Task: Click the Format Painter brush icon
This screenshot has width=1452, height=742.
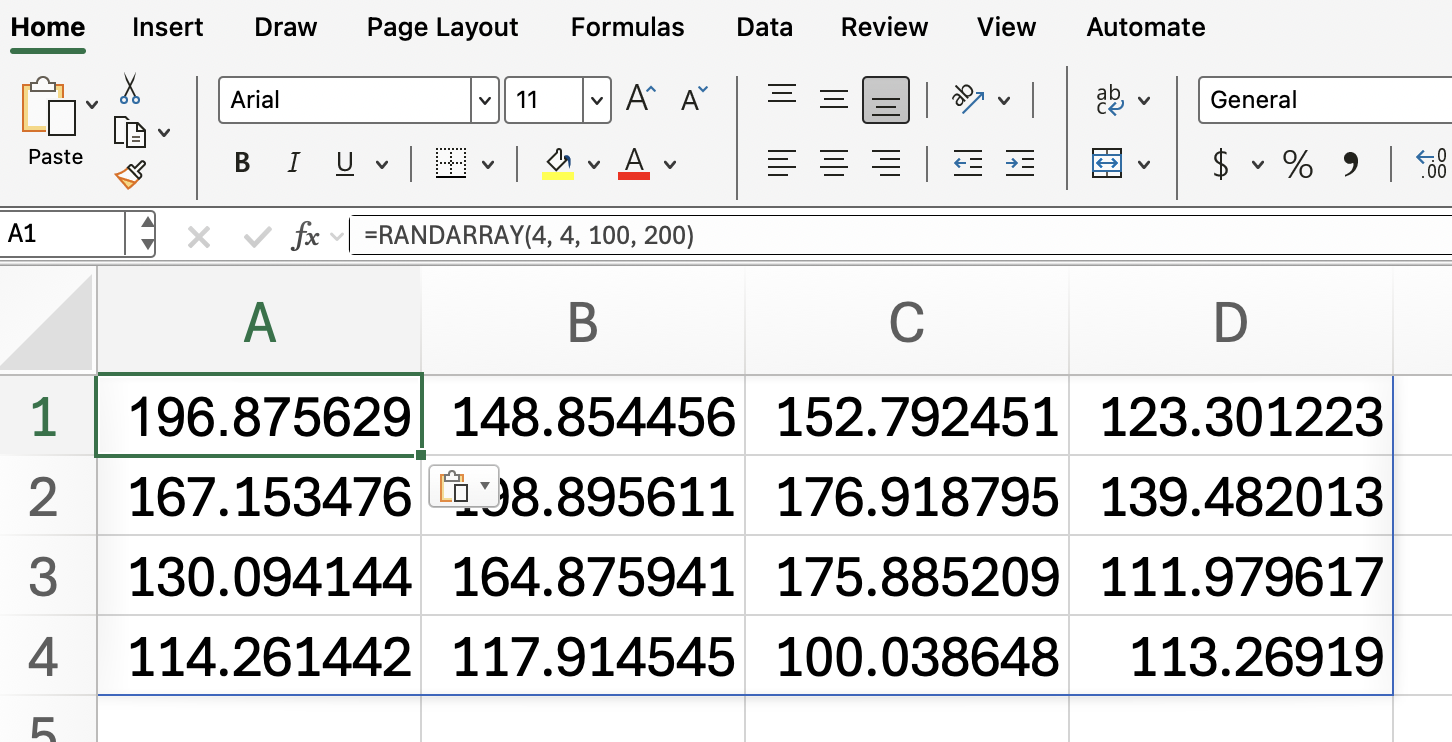Action: click(x=130, y=175)
